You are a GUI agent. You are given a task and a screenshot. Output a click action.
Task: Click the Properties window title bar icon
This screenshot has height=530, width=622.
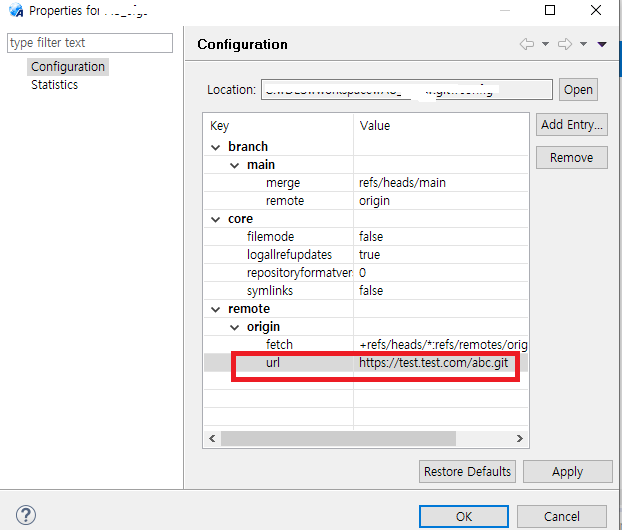point(15,10)
